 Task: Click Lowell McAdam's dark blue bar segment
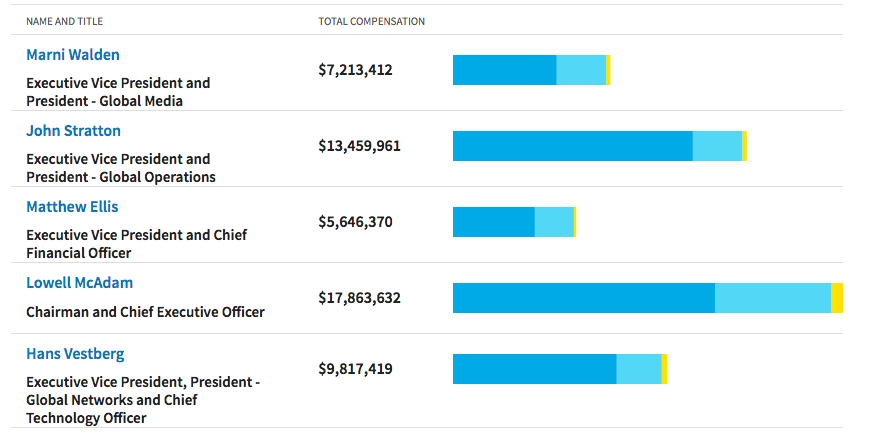point(584,298)
